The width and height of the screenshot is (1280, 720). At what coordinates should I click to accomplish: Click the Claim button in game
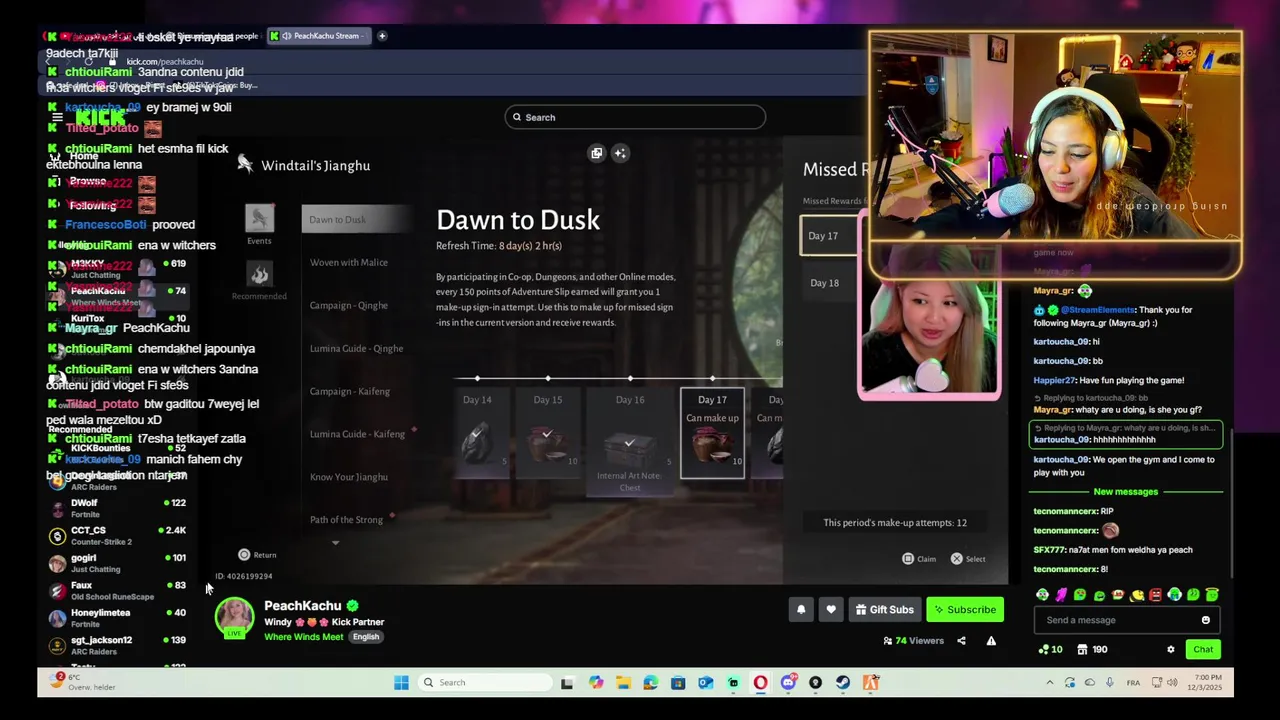[x=919, y=559]
